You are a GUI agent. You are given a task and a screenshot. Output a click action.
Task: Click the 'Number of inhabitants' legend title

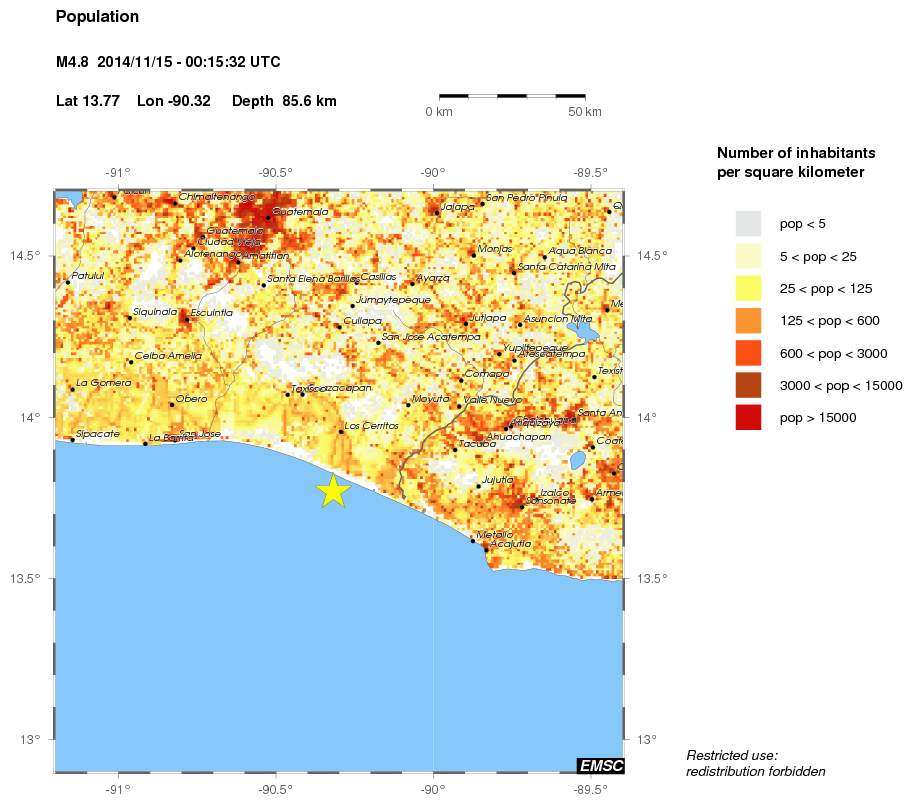[795, 152]
